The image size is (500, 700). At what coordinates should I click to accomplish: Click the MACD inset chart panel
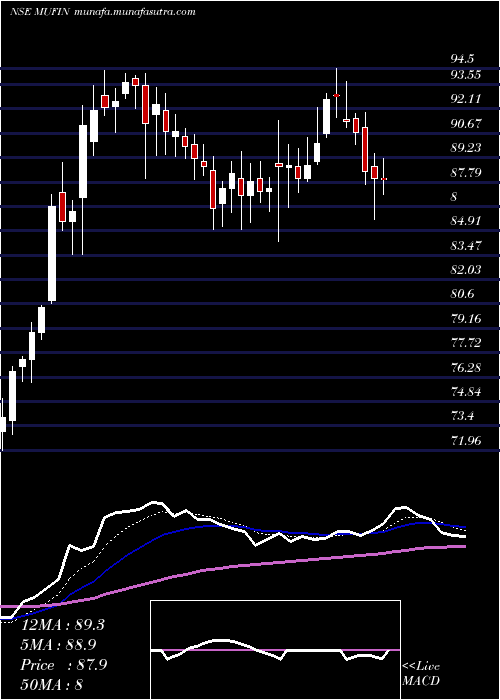pyautogui.click(x=275, y=650)
